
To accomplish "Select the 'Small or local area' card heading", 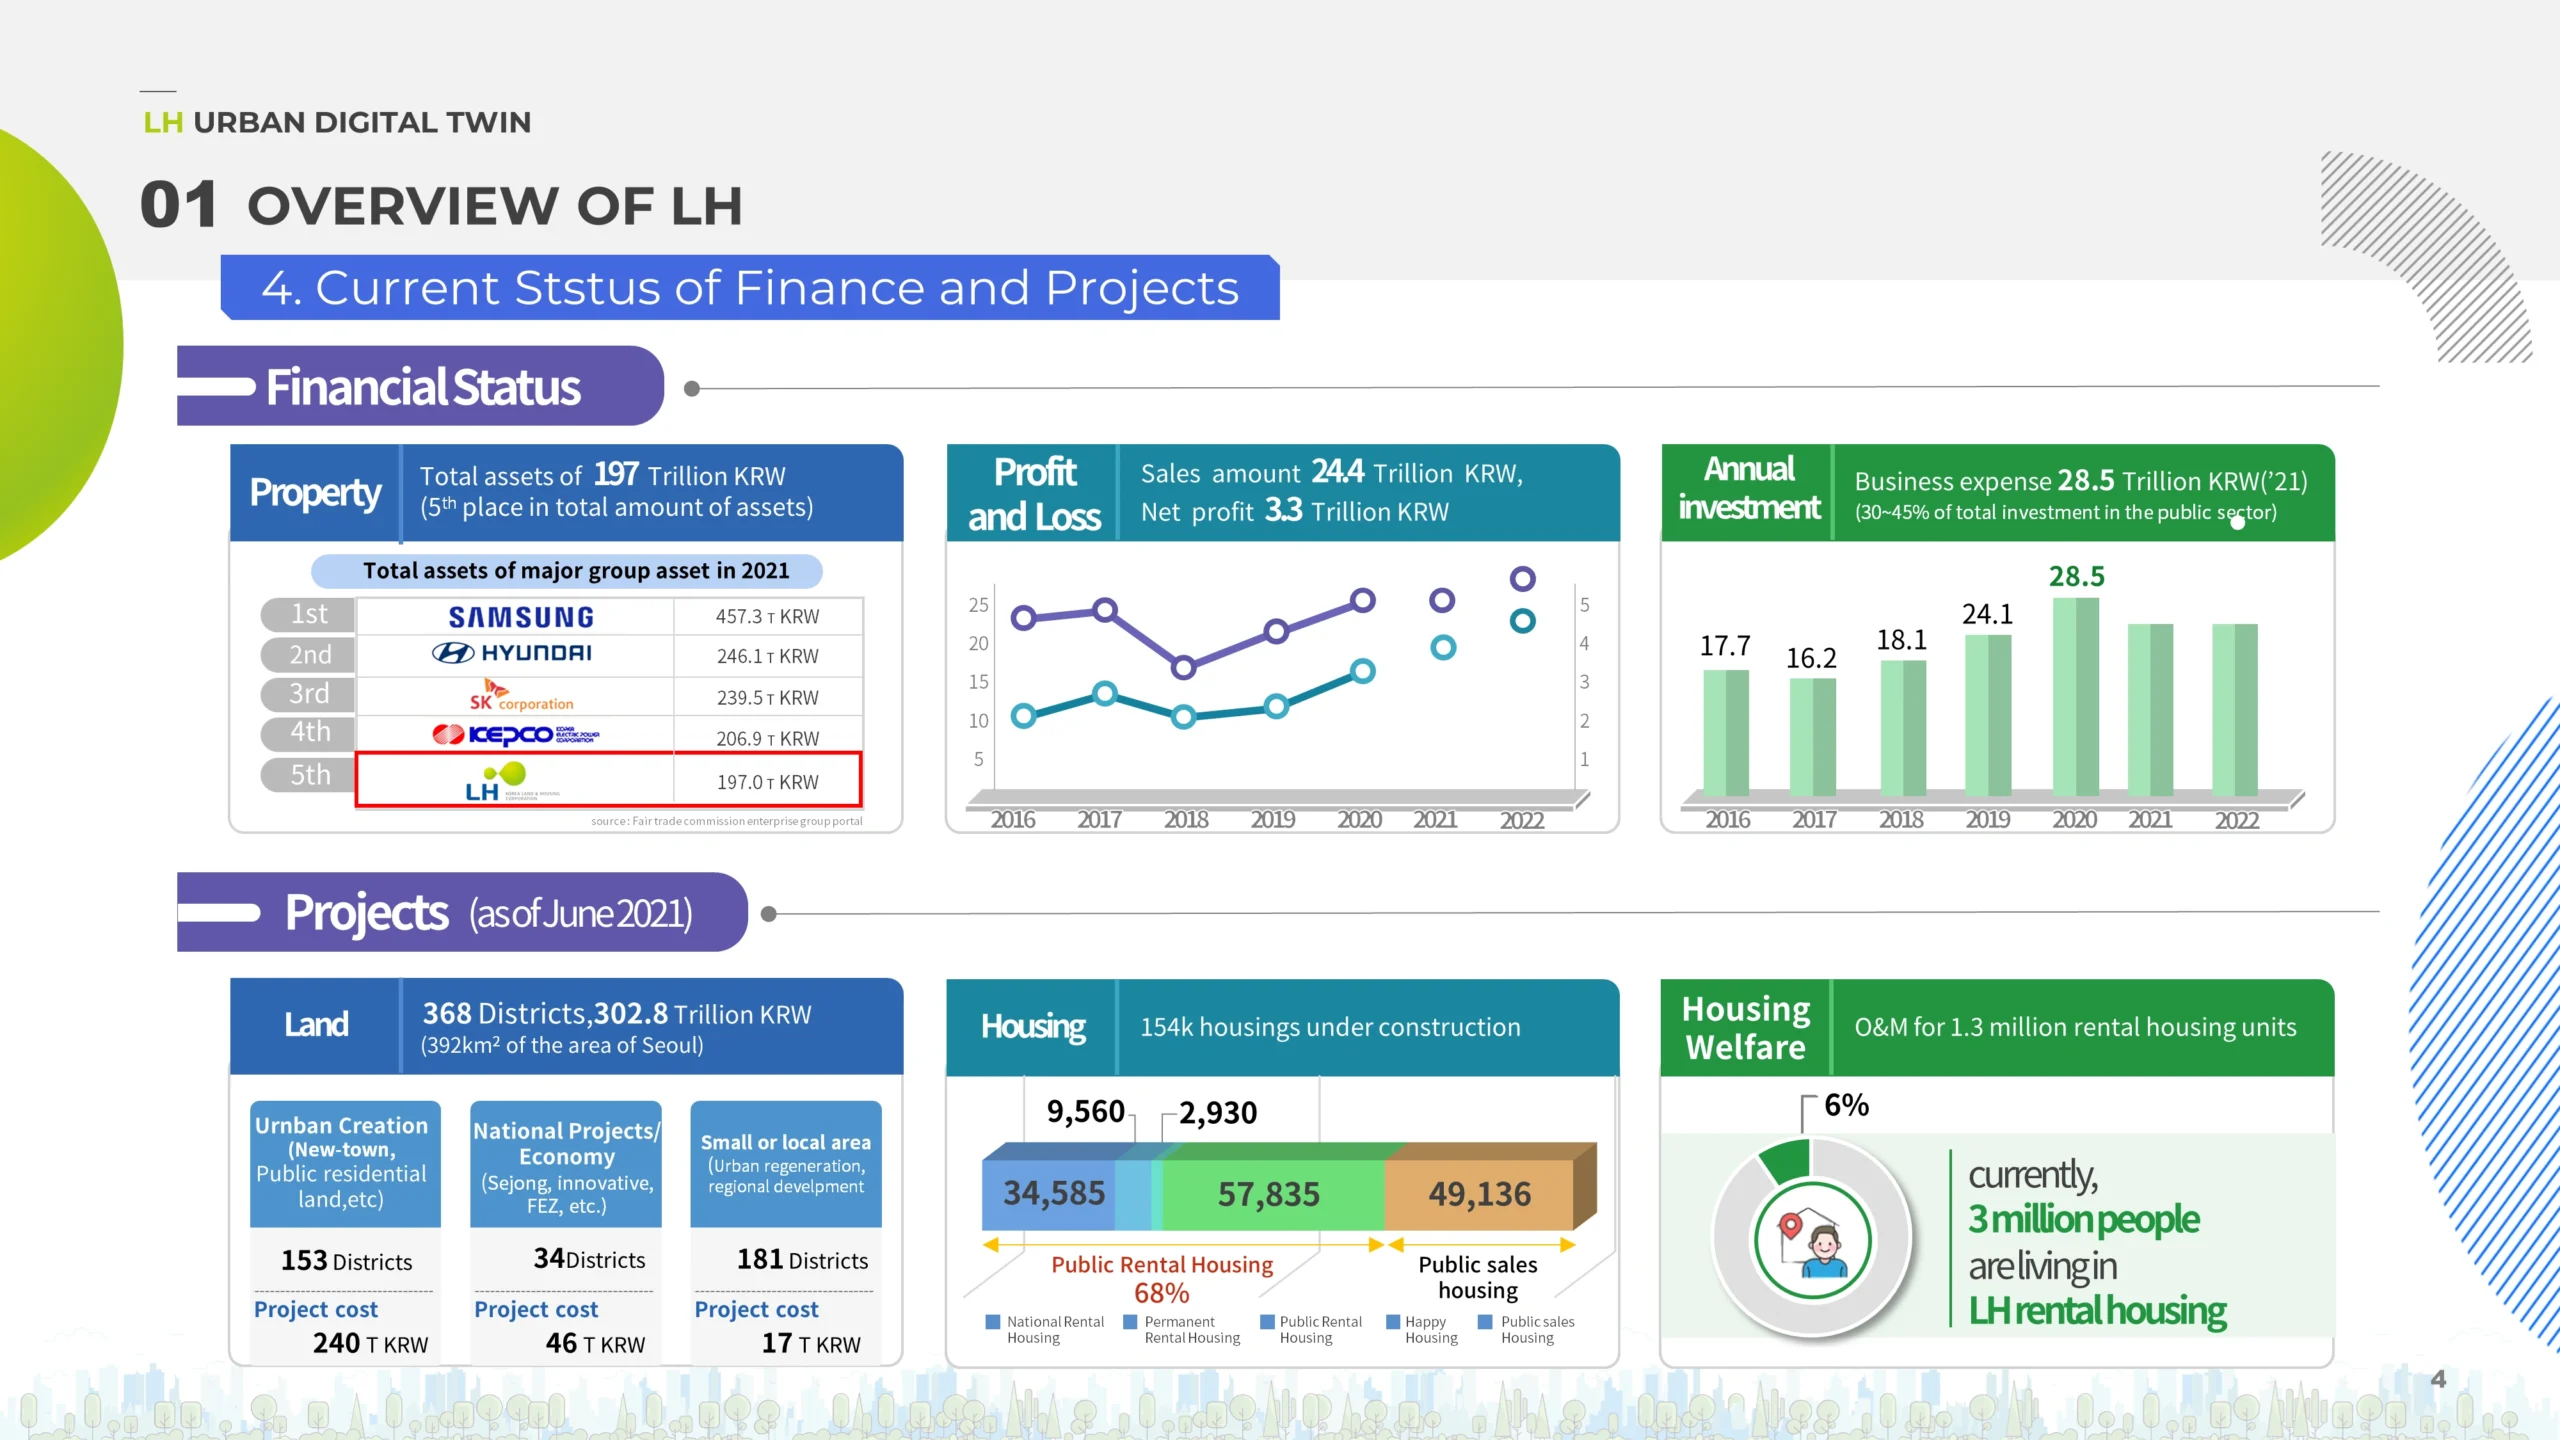I will coord(785,1142).
